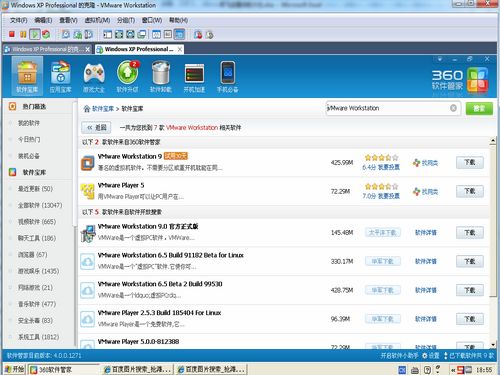Click the yellow suspend (pause) toolbar button

point(23,34)
